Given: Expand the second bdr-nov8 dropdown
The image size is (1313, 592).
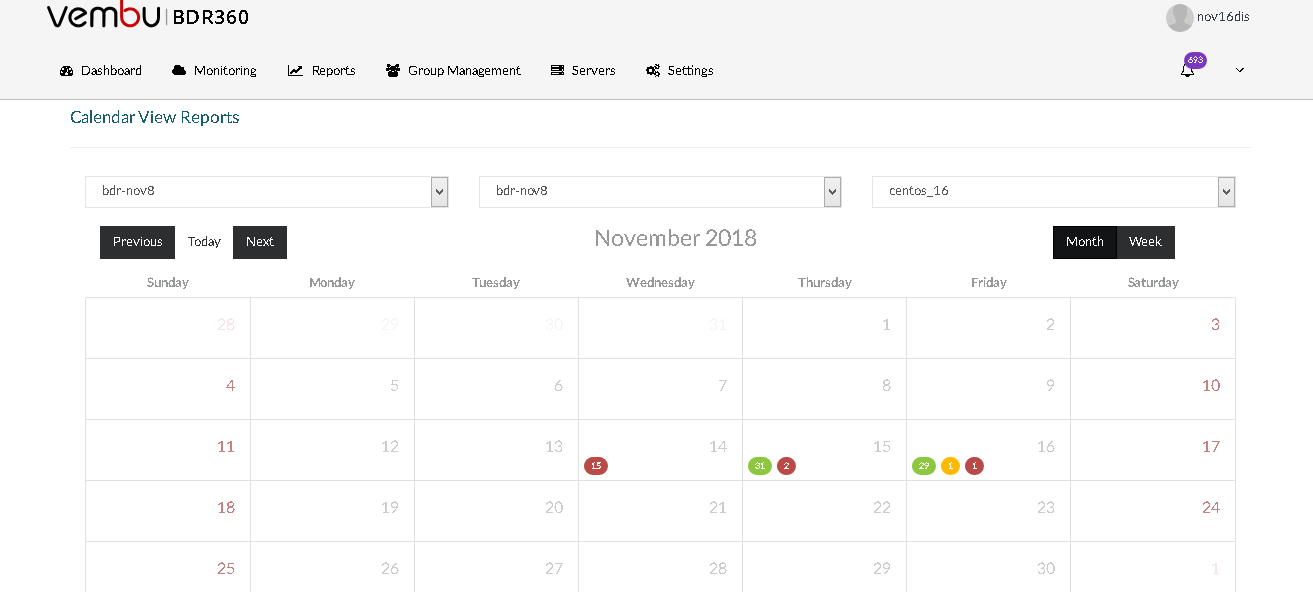Looking at the screenshot, I should (660, 191).
